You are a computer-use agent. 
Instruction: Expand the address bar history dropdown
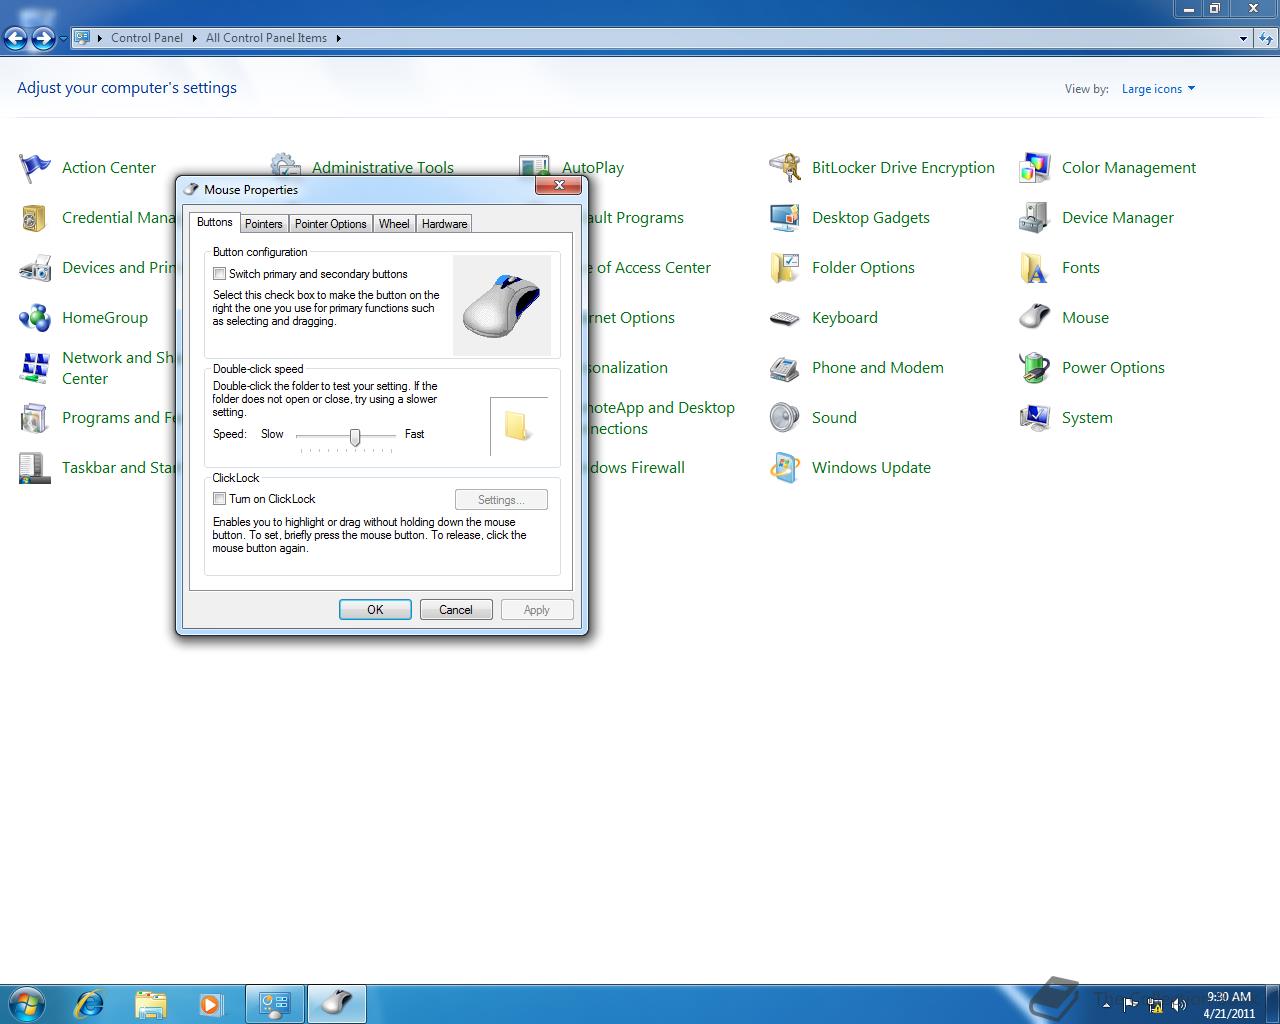click(x=1243, y=38)
